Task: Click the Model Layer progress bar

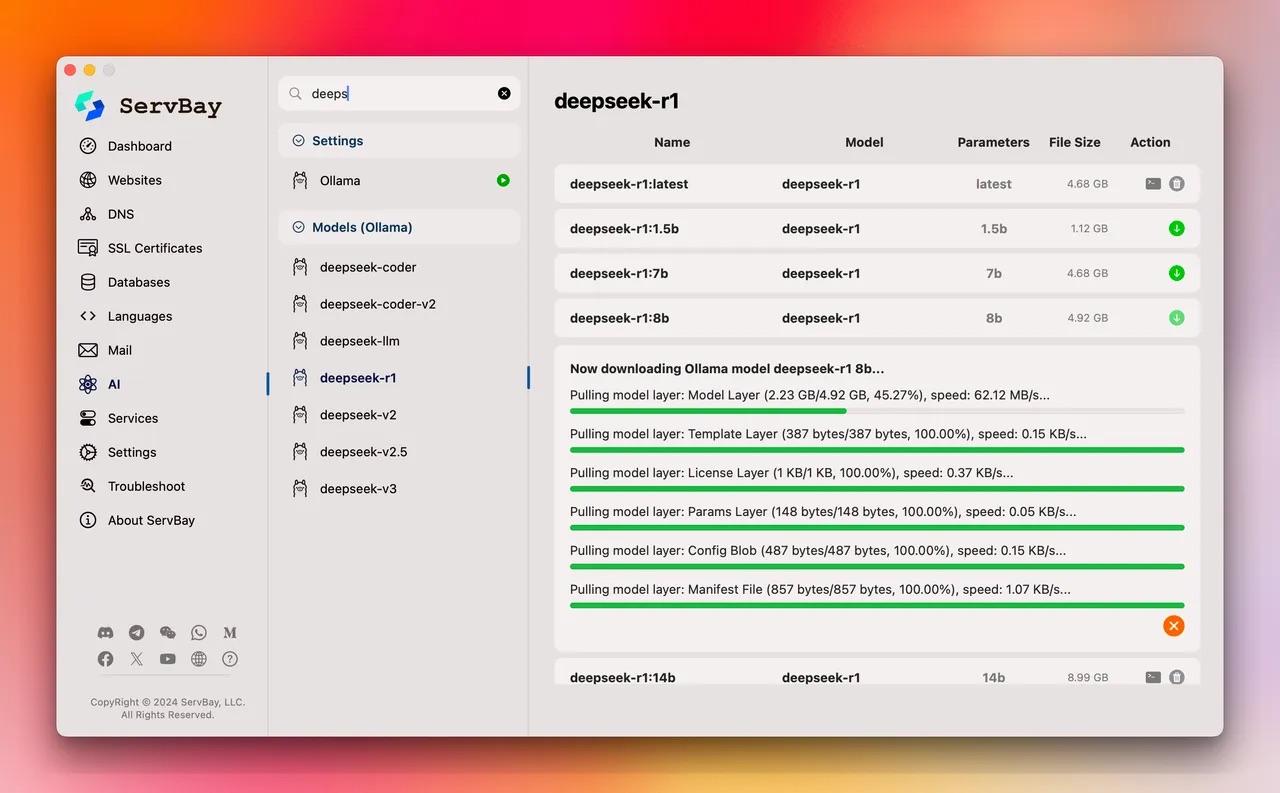Action: tap(877, 411)
